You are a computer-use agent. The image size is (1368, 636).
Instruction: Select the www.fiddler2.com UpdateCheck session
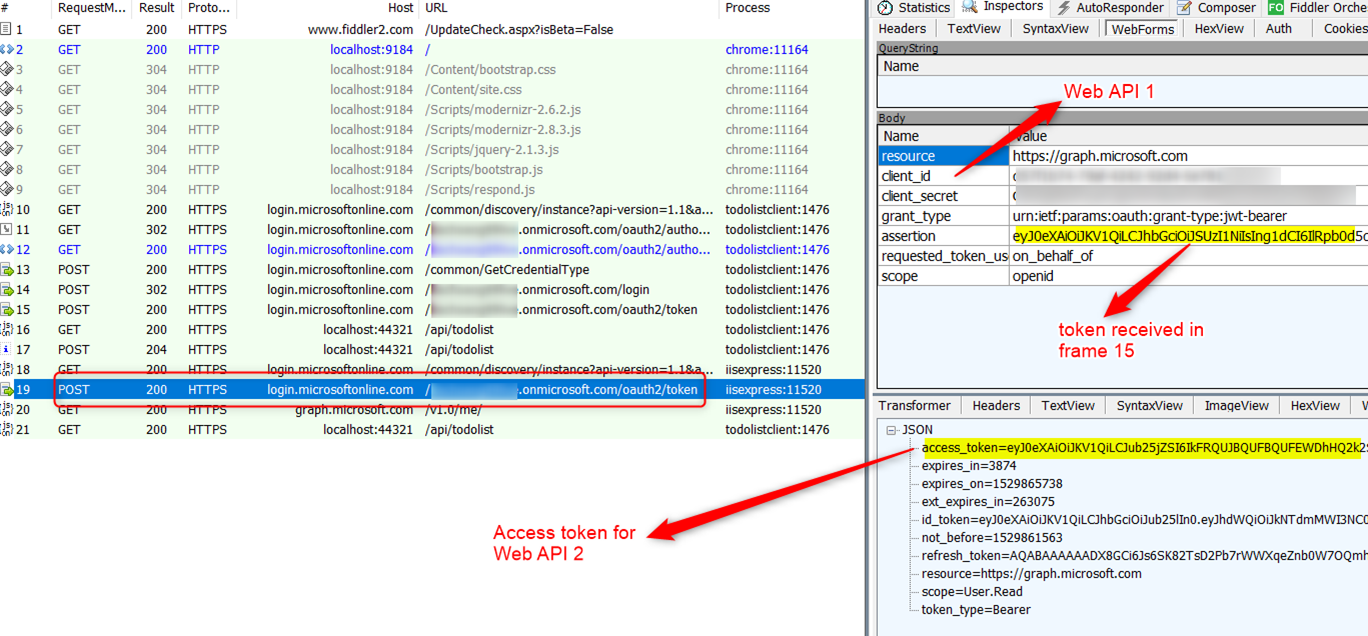pos(431,30)
